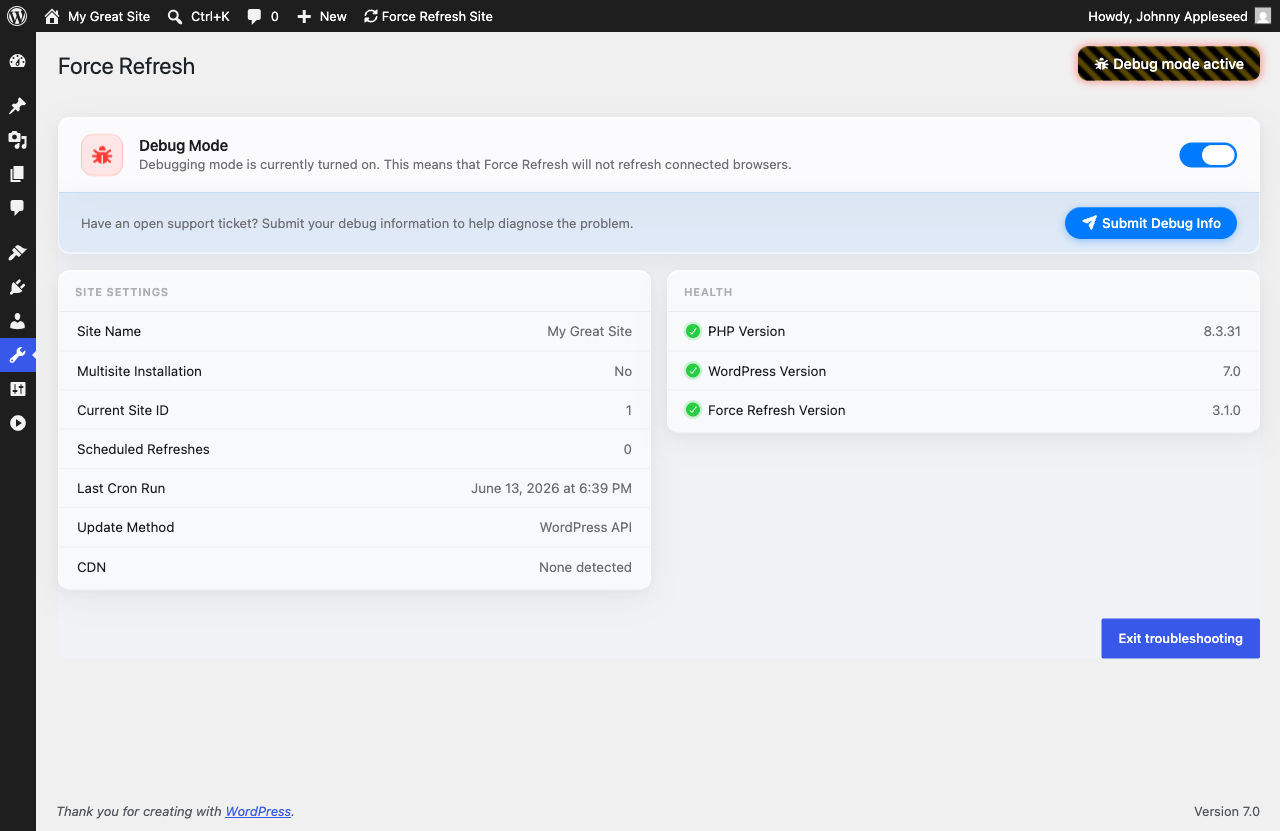Open the Ctrl+K search command
This screenshot has height=831, width=1280.
coord(198,16)
